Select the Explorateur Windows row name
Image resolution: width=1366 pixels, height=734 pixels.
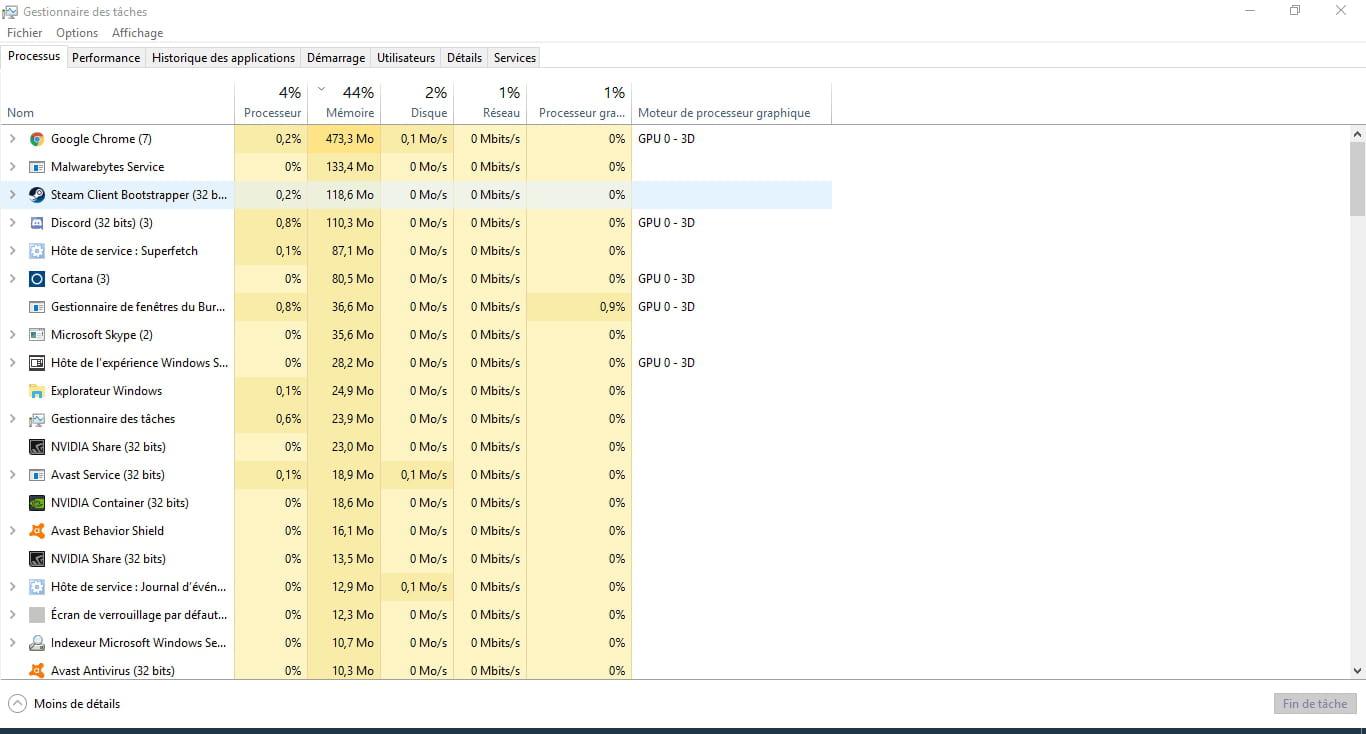[106, 391]
